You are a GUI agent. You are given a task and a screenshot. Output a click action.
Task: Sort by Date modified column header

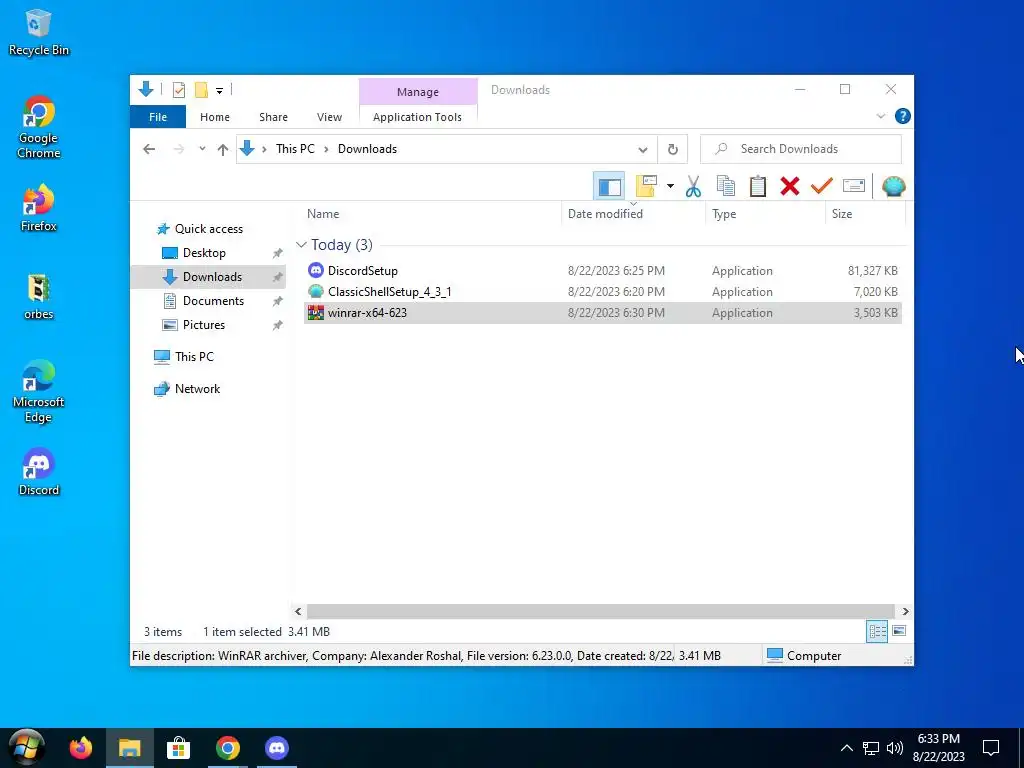[x=633, y=214]
